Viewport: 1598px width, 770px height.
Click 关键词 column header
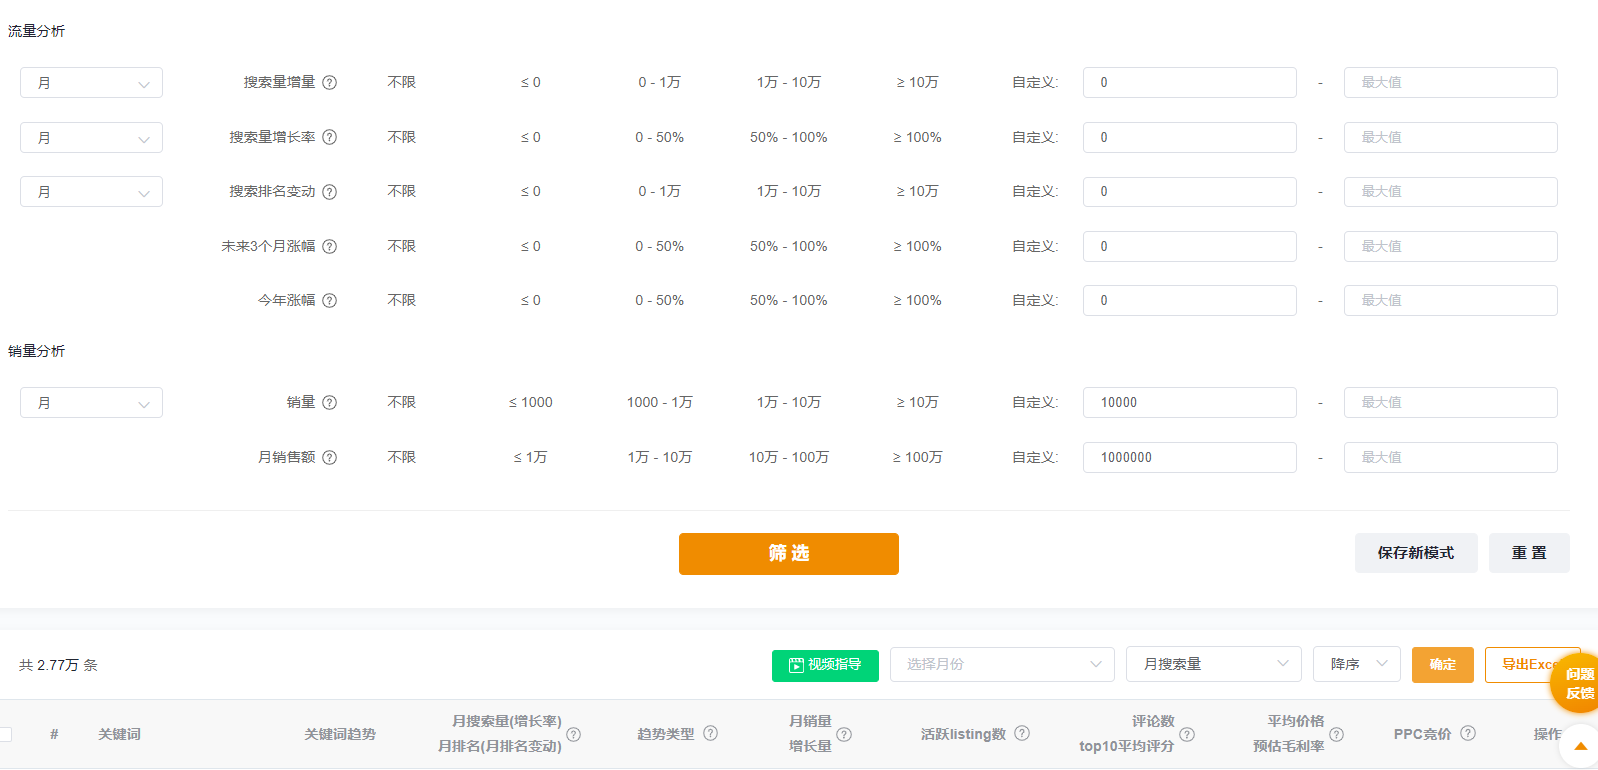click(119, 734)
